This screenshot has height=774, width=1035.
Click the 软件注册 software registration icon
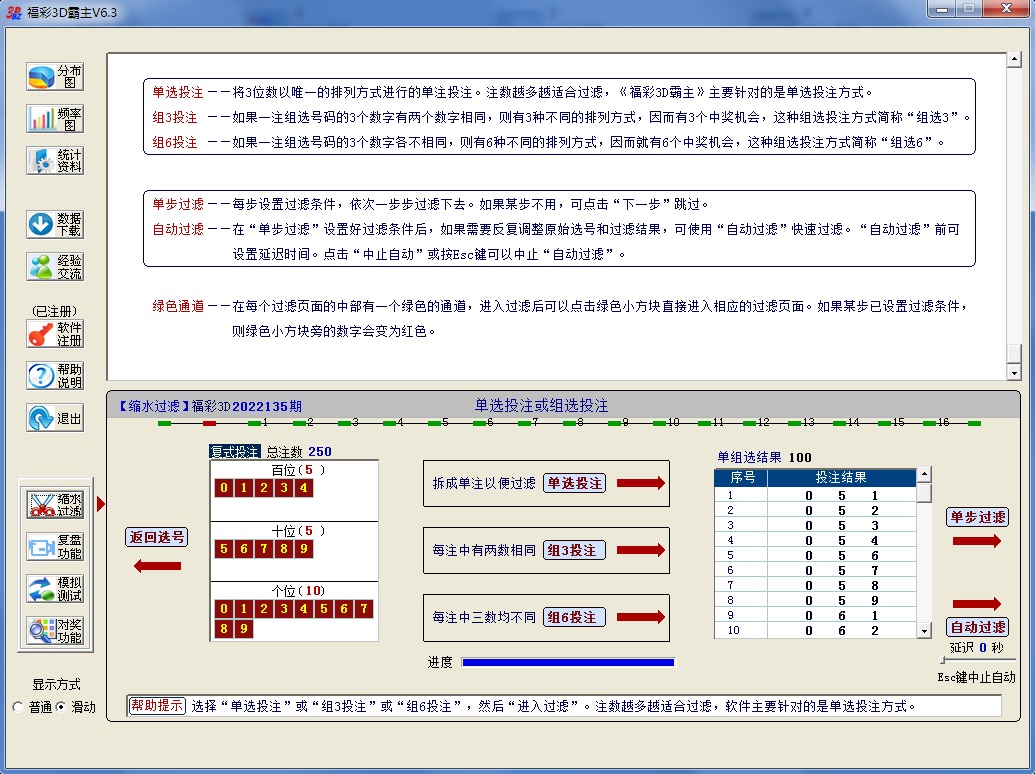tap(55, 334)
